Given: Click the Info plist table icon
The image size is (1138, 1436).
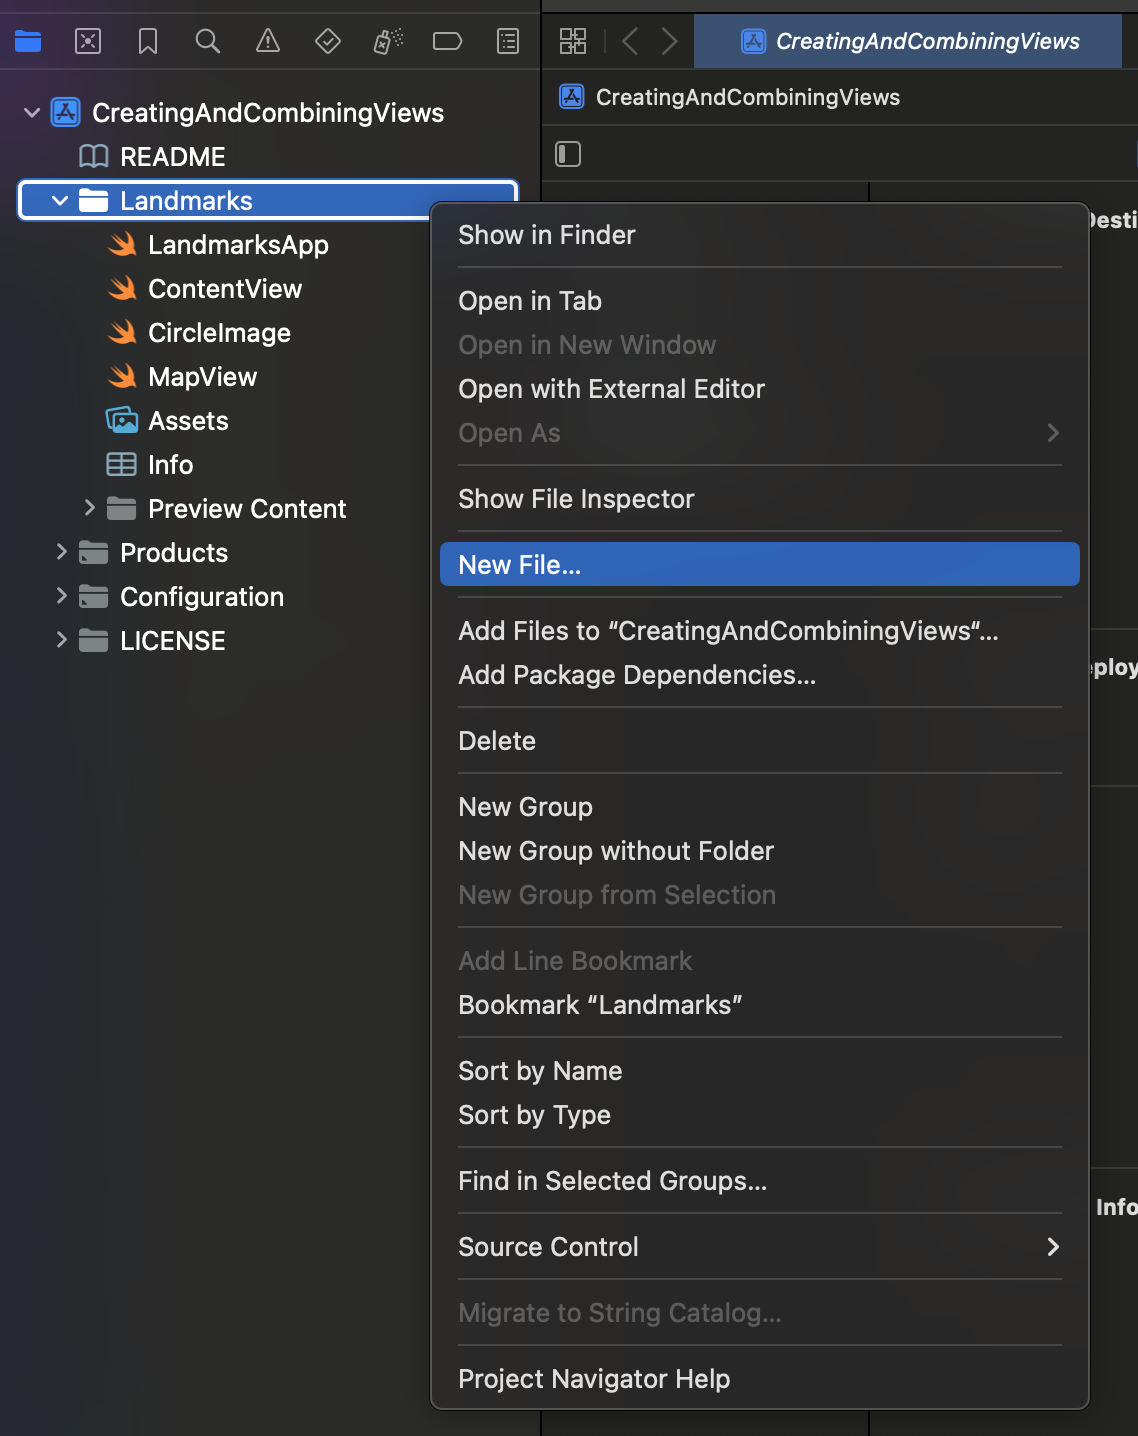Looking at the screenshot, I should [x=122, y=464].
